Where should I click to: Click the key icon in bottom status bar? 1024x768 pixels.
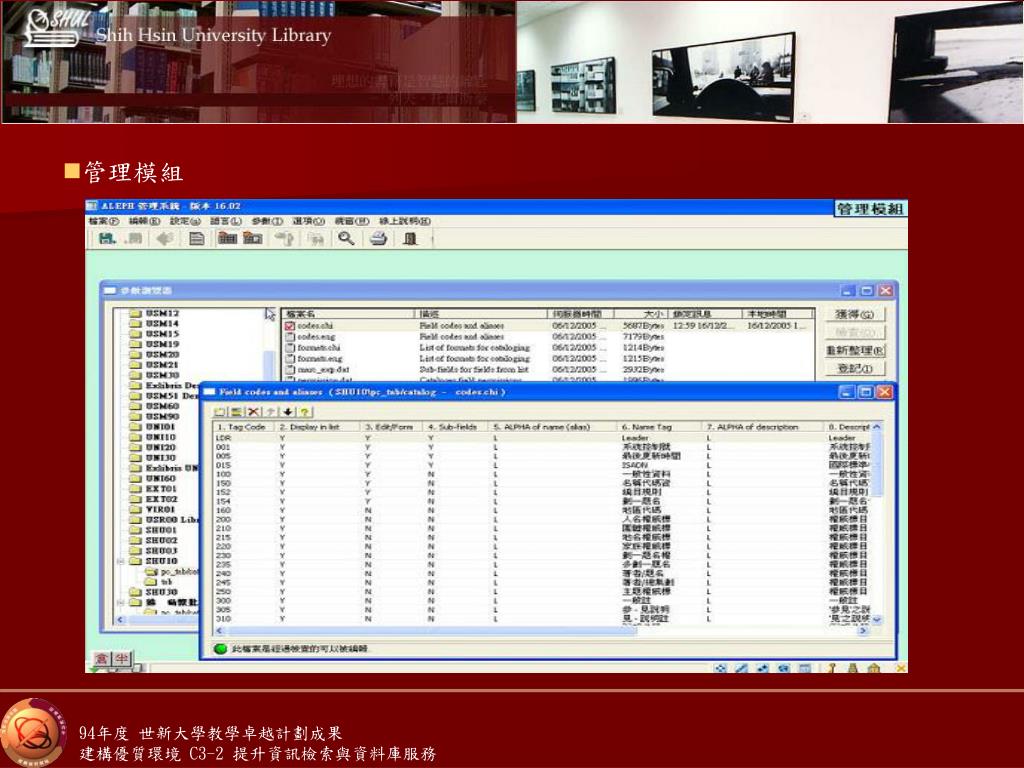click(x=832, y=668)
